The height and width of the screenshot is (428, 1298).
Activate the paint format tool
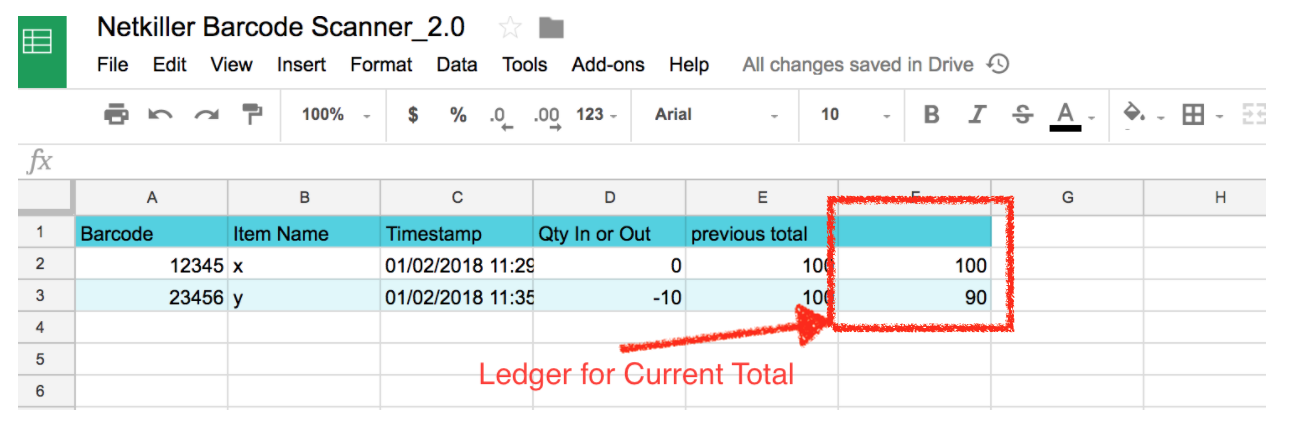(251, 114)
